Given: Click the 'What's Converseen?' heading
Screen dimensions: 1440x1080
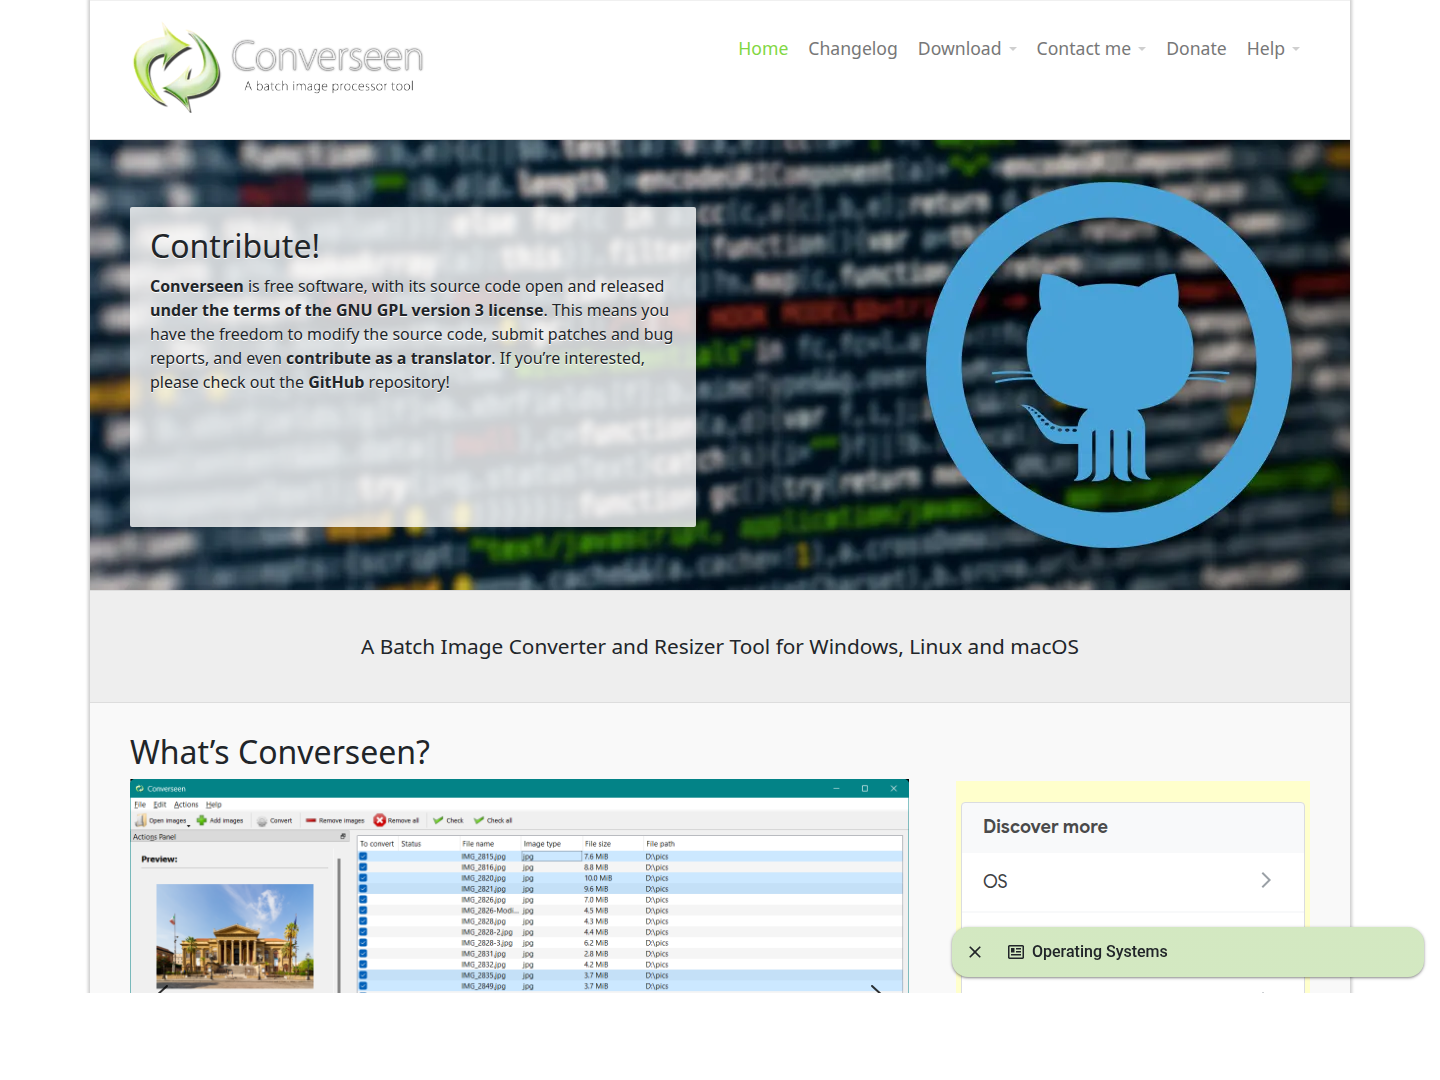Looking at the screenshot, I should coord(280,752).
